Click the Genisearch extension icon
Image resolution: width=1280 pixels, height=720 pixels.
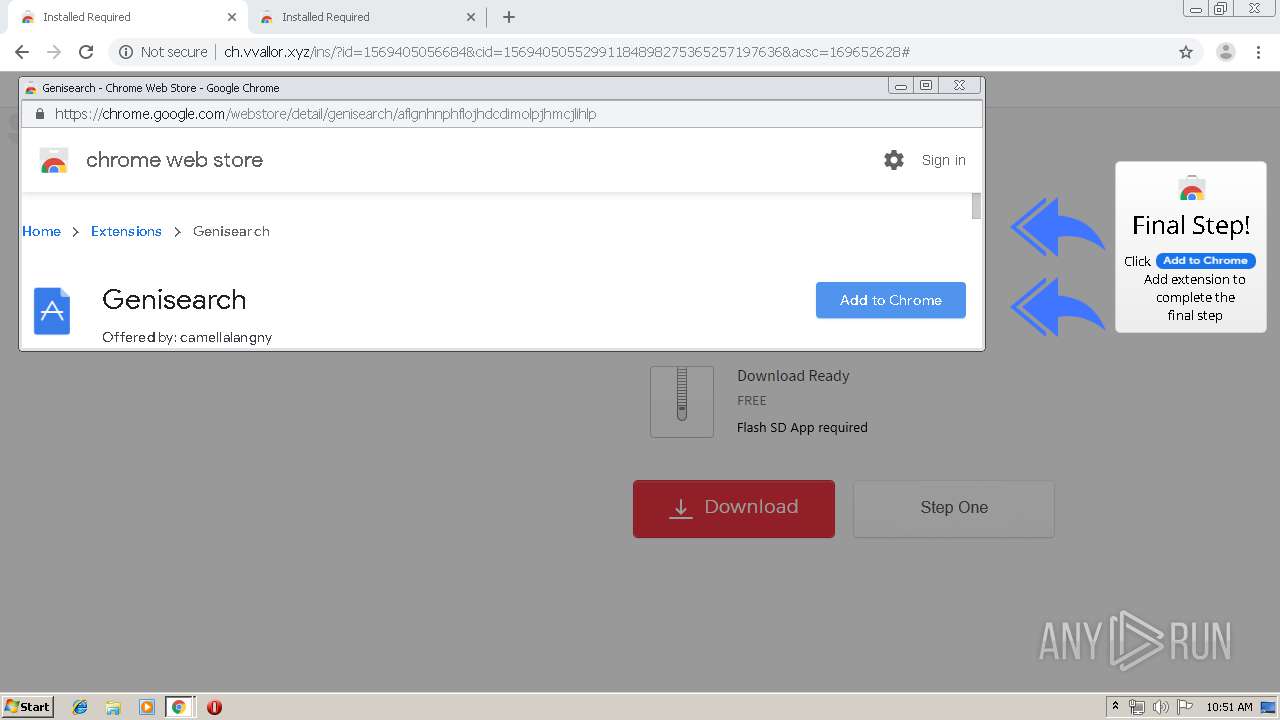click(52, 311)
